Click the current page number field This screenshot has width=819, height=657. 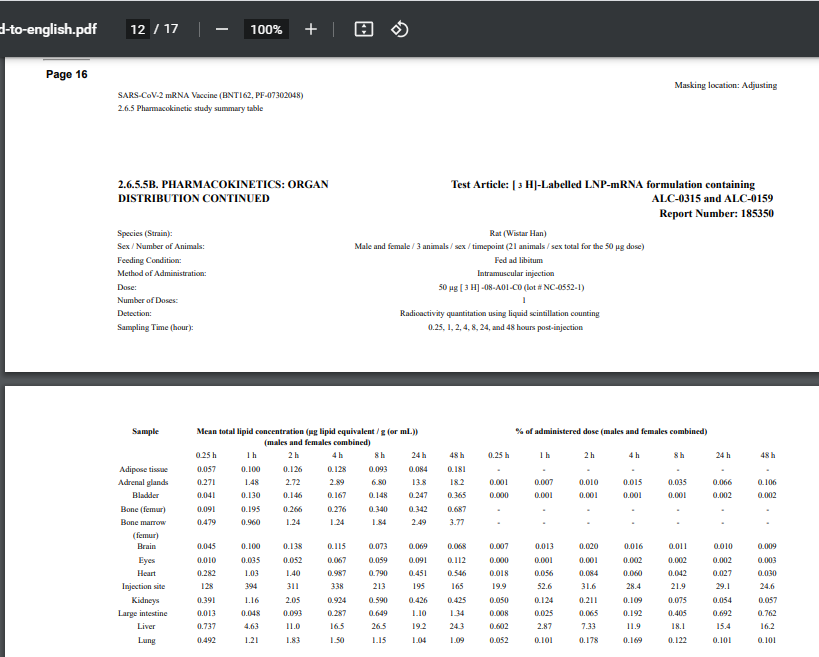[139, 29]
